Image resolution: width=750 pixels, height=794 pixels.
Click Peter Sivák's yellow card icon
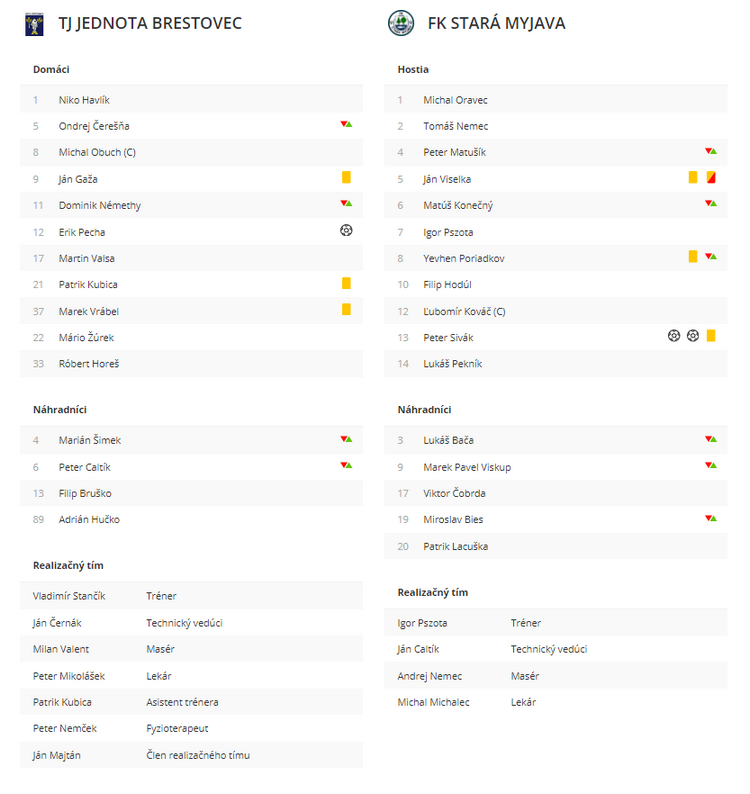pos(711,335)
